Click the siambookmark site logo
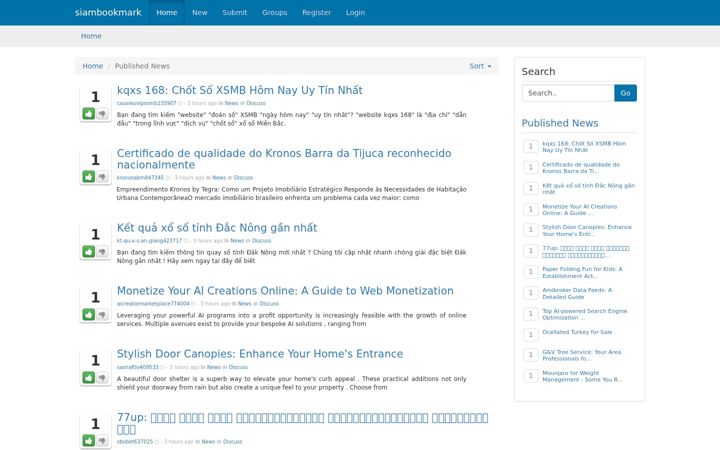Image resolution: width=720 pixels, height=450 pixels. click(x=108, y=12)
